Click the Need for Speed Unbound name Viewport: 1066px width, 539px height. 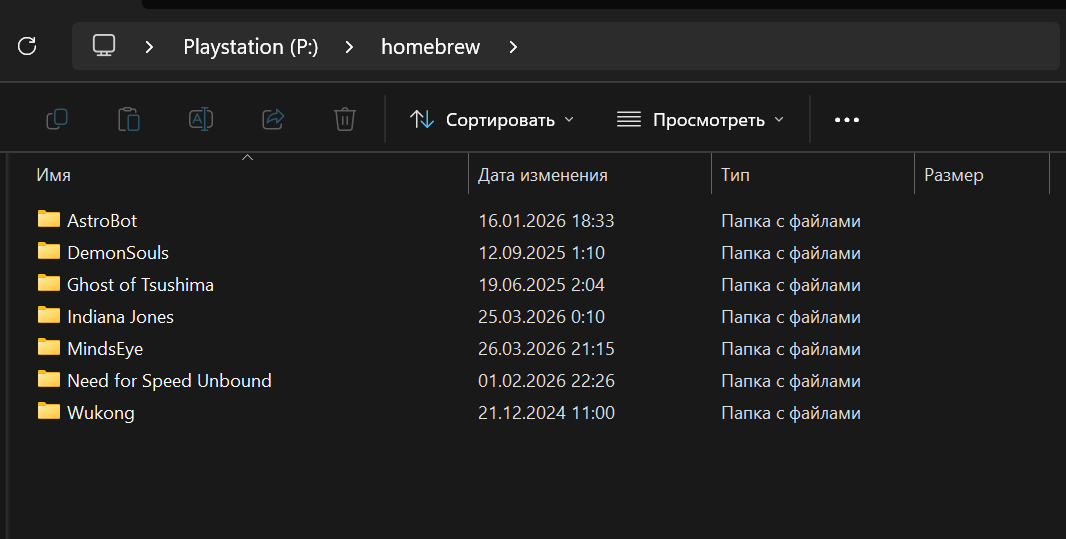pyautogui.click(x=169, y=381)
